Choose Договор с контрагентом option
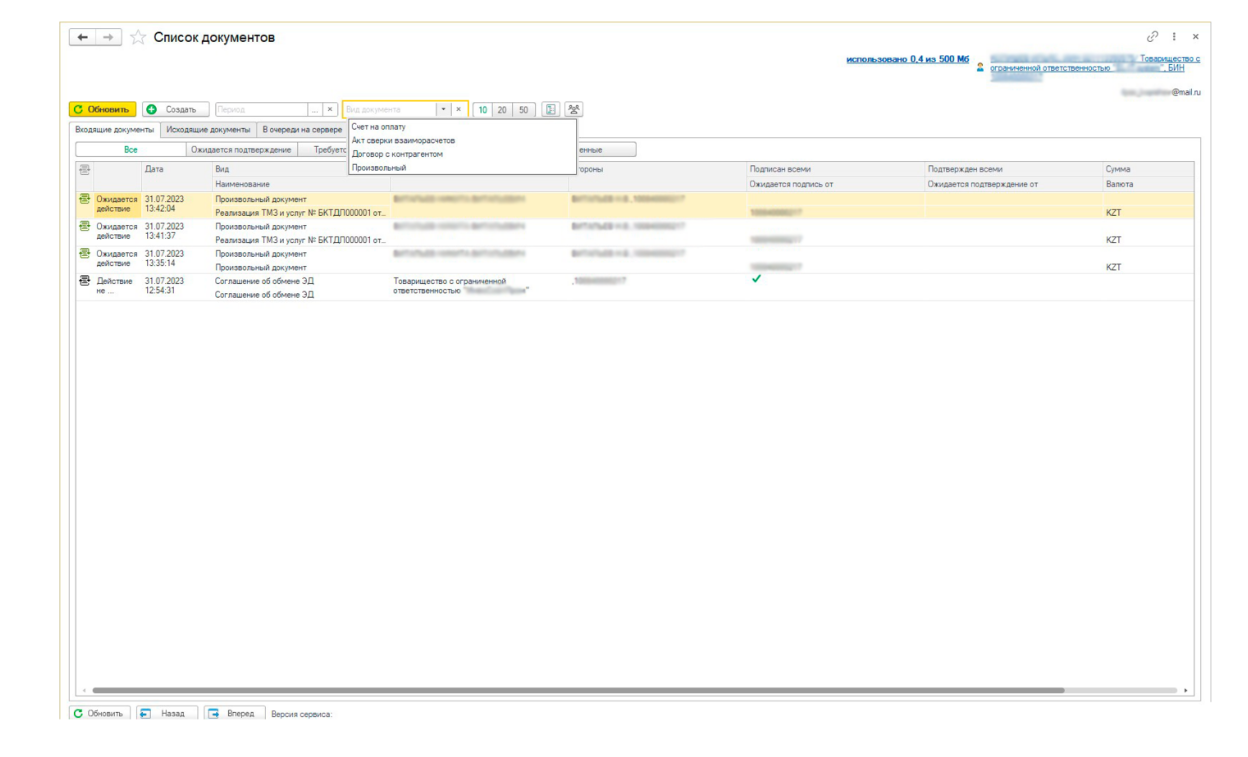The height and width of the screenshot is (757, 1248). (397, 154)
